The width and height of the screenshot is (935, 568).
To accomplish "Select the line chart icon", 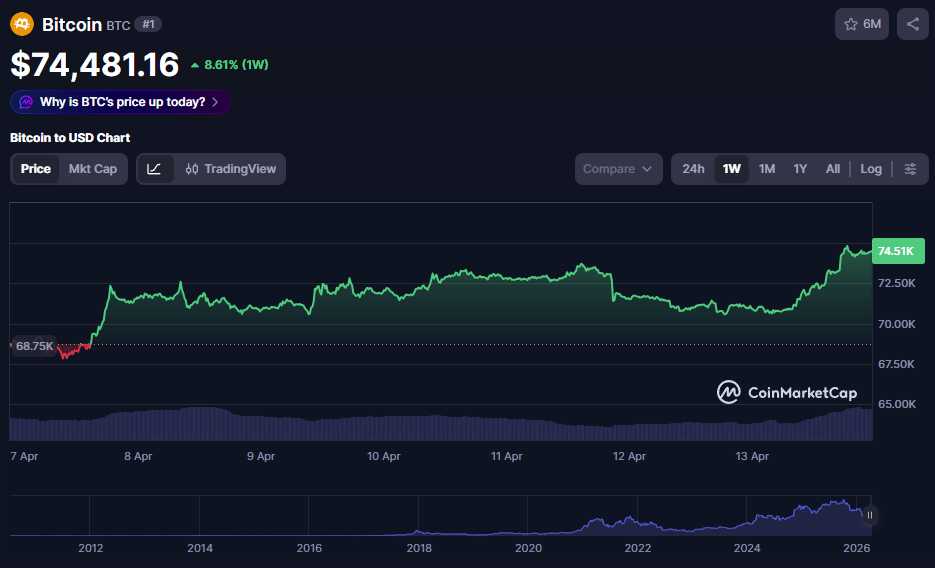I will [154, 169].
